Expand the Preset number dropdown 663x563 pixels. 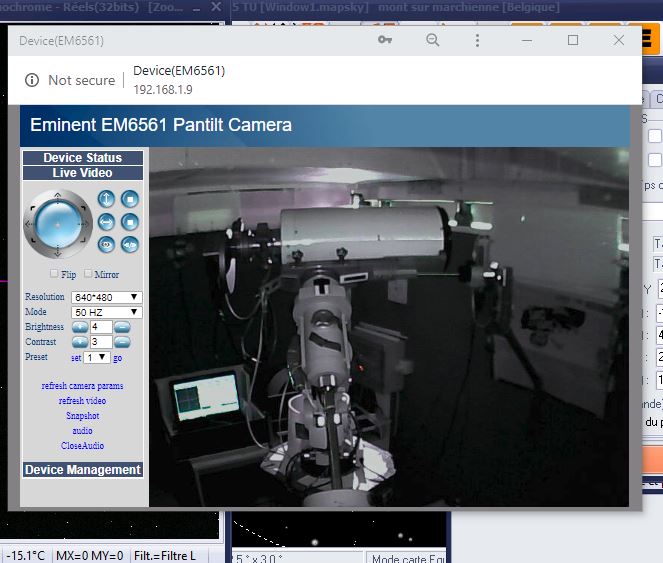[x=96, y=357]
